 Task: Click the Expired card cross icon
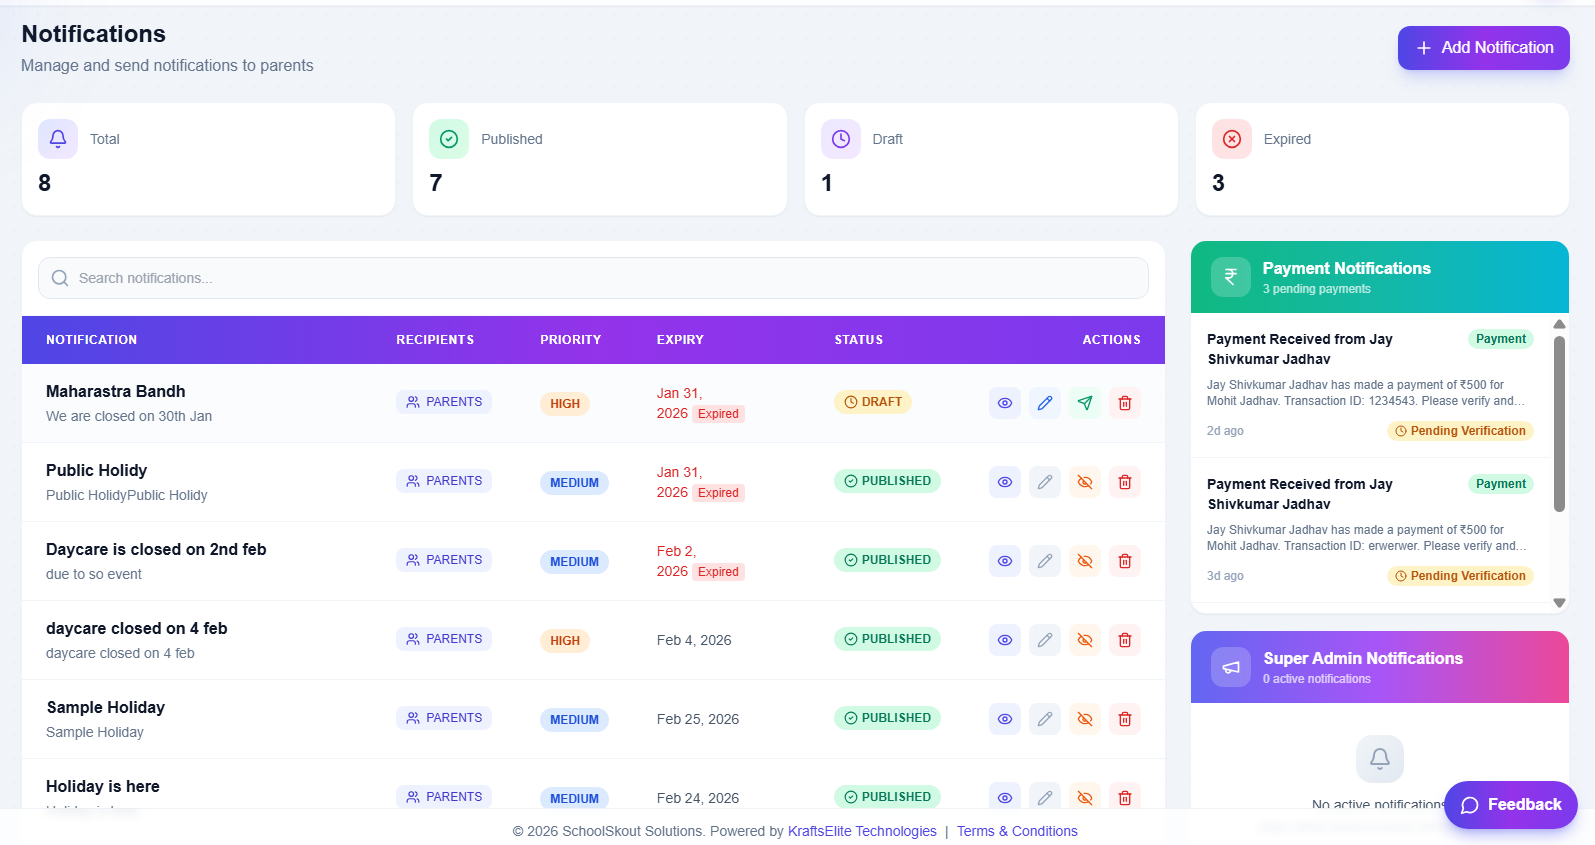[1232, 139]
